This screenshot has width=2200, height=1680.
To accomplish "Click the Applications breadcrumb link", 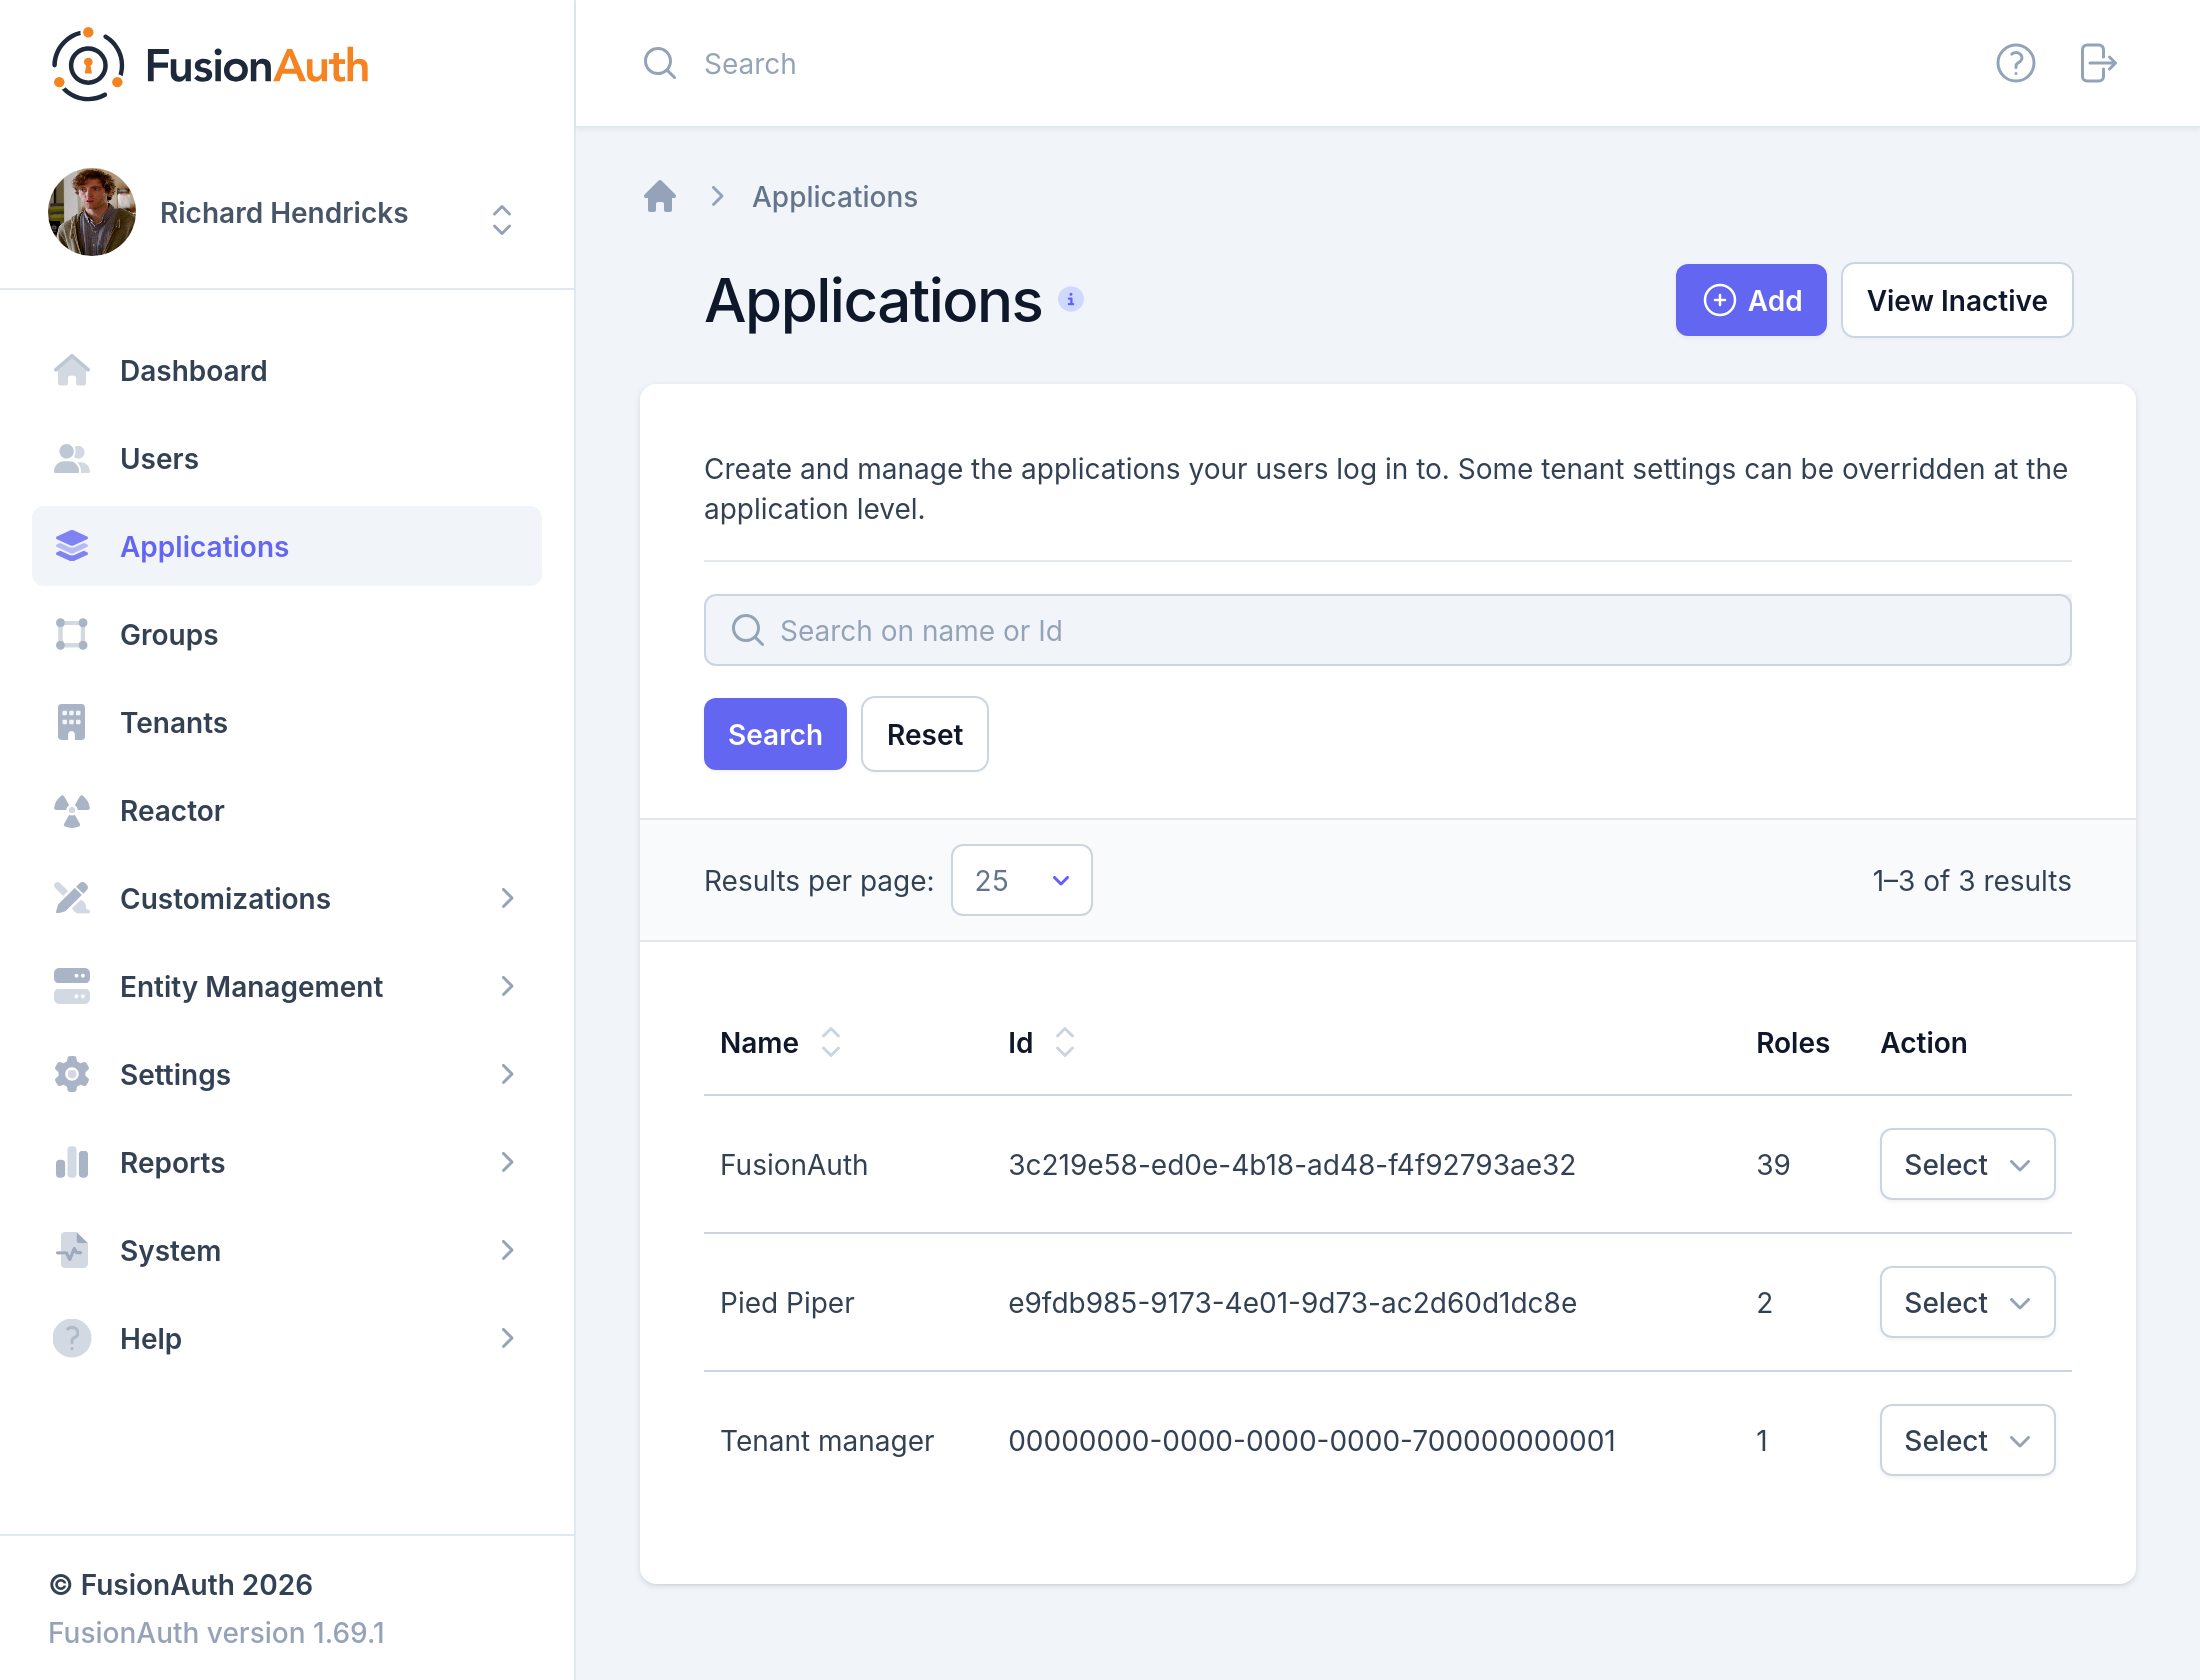I will [x=835, y=196].
